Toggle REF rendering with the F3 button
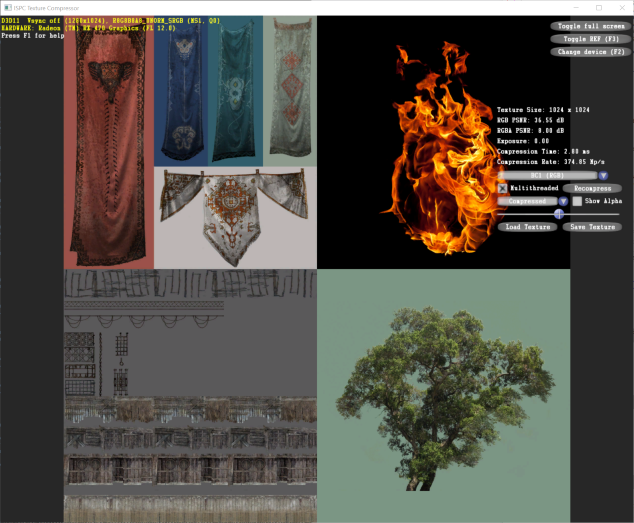Screen dimensions: 634x523 (591, 39)
